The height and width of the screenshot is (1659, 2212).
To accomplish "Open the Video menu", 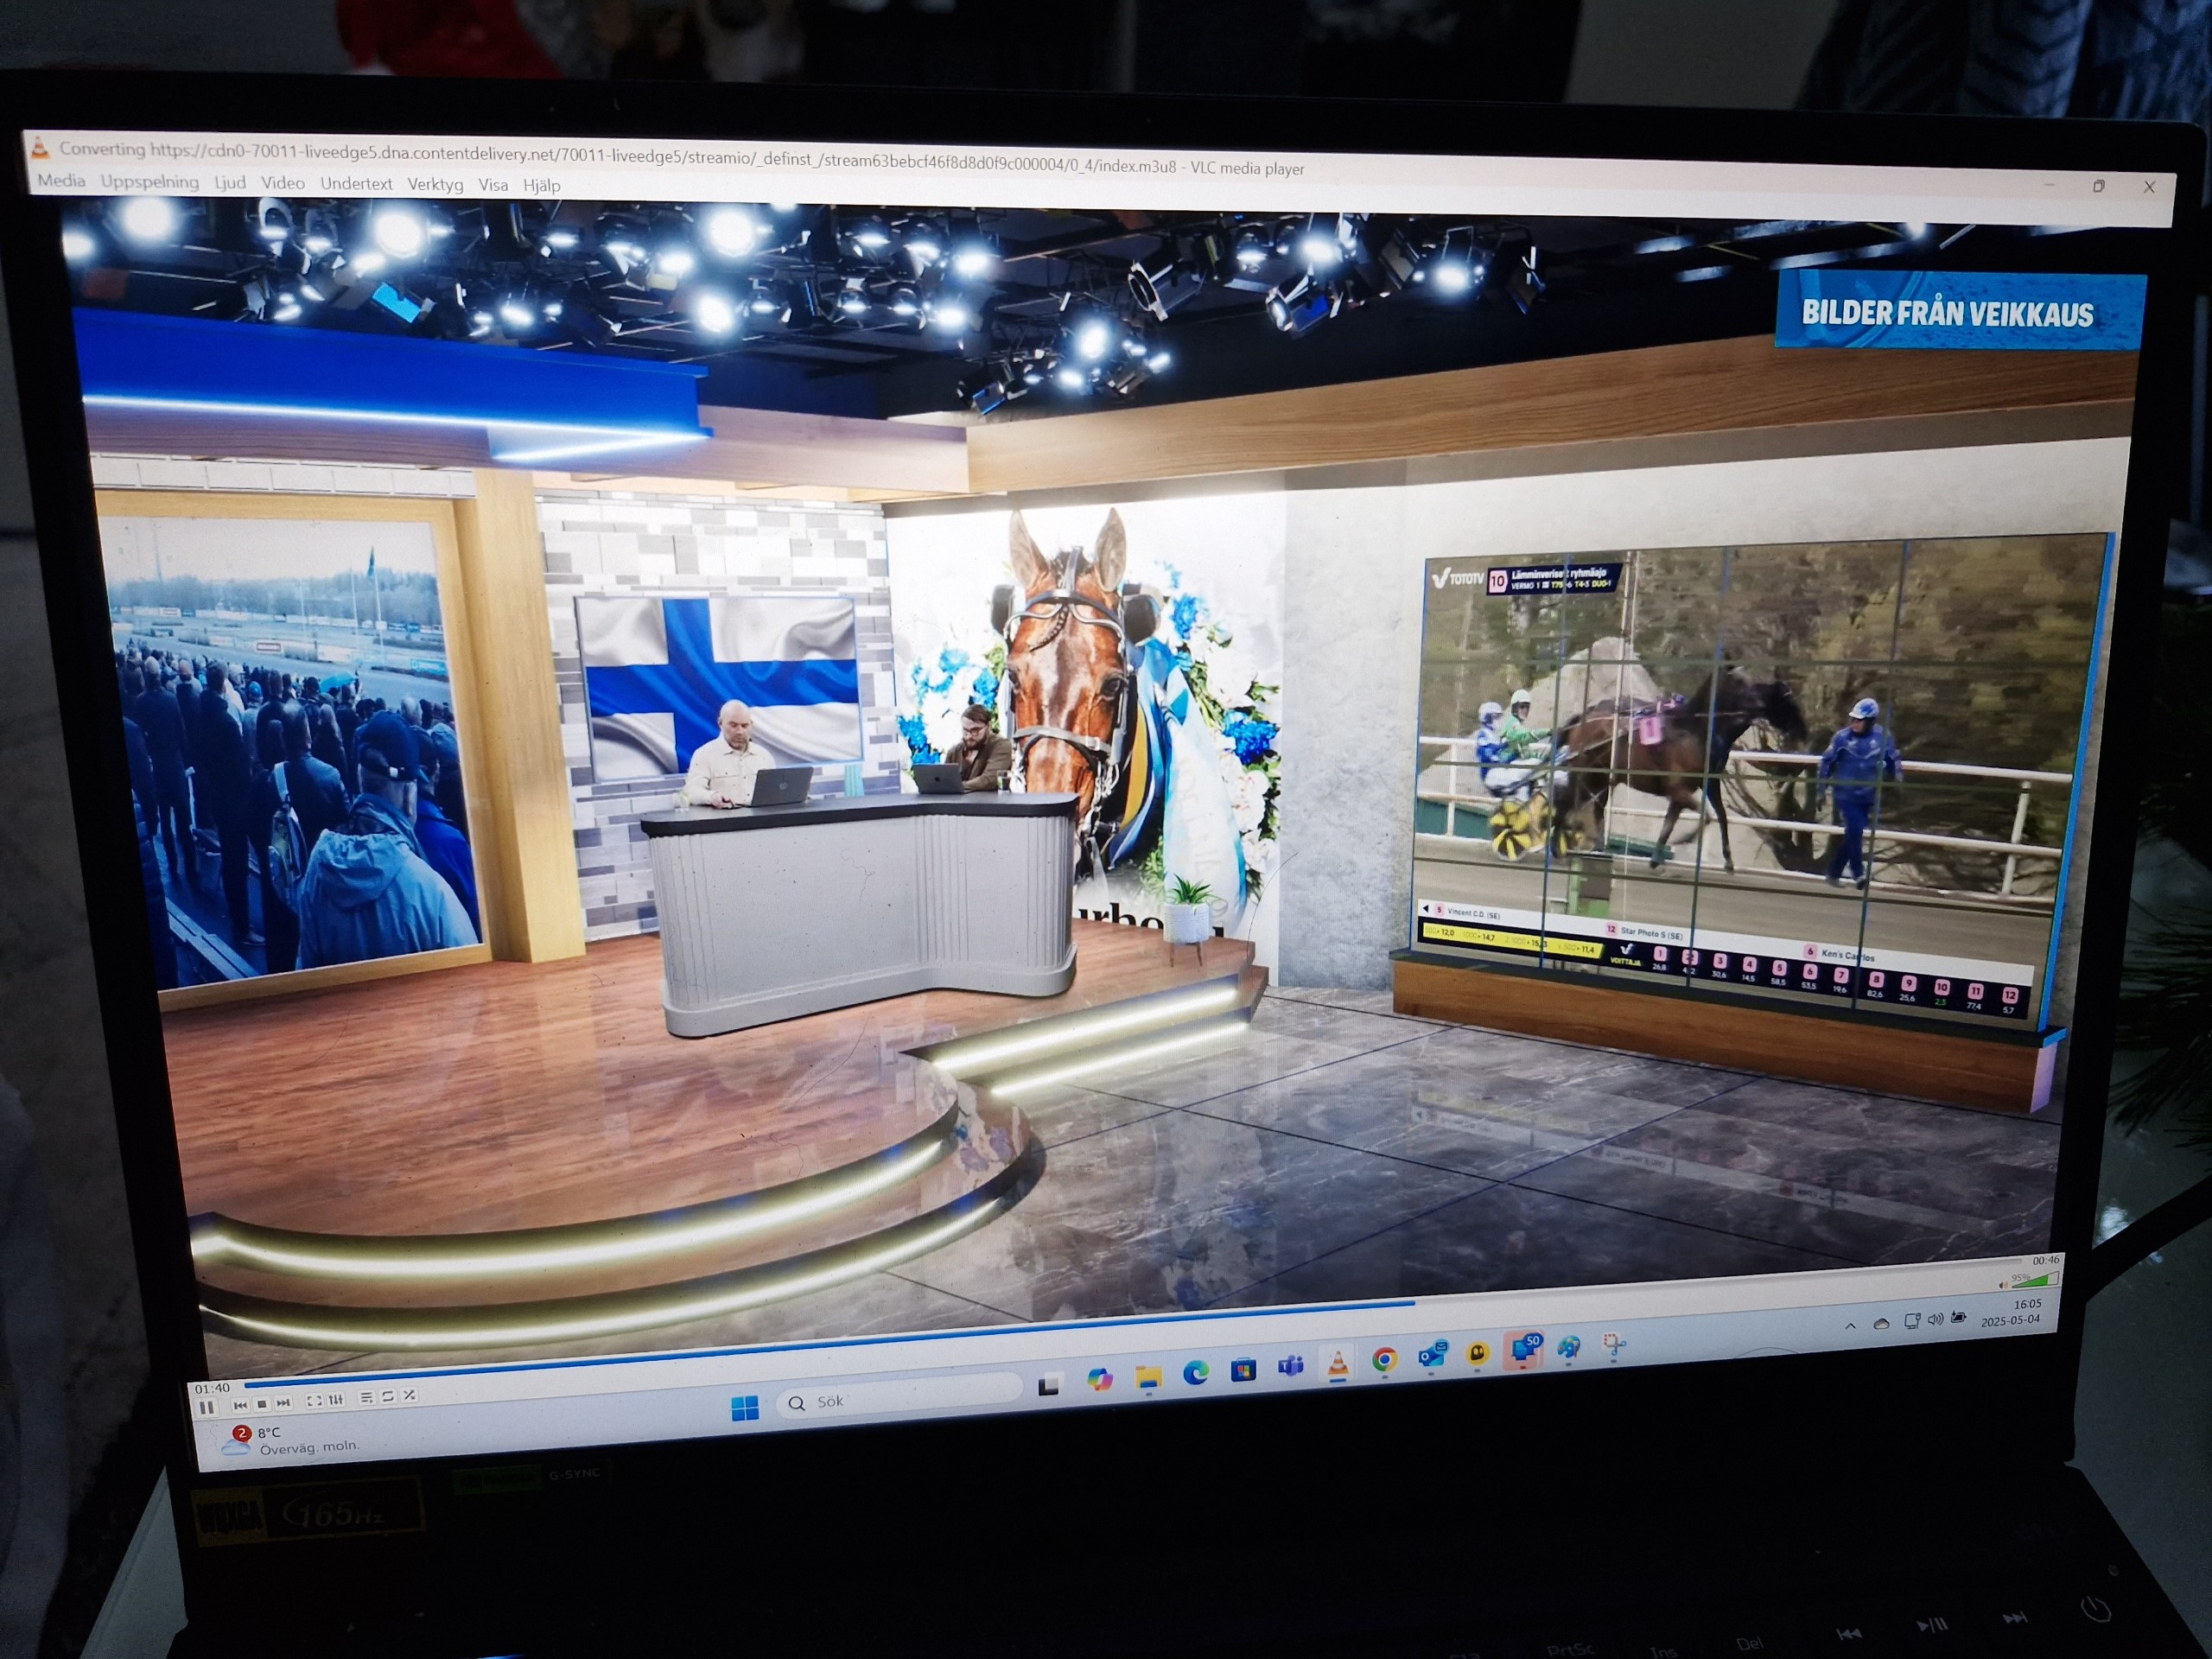I will pyautogui.click(x=283, y=183).
